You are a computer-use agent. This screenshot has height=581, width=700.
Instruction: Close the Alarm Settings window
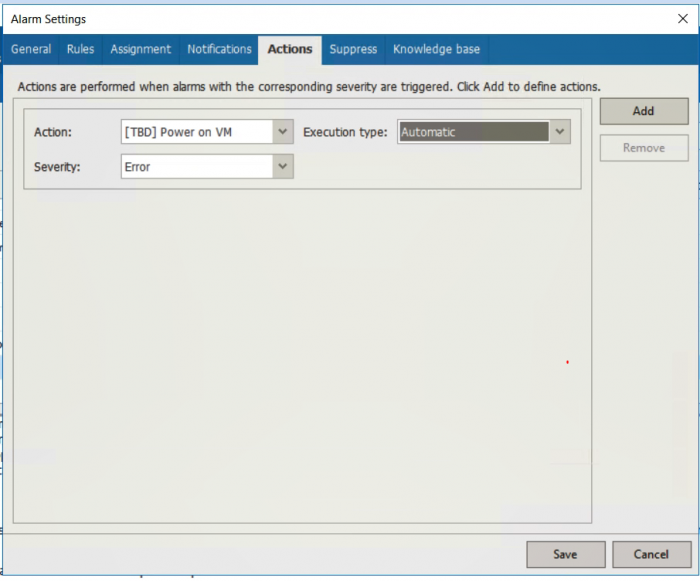[682, 18]
